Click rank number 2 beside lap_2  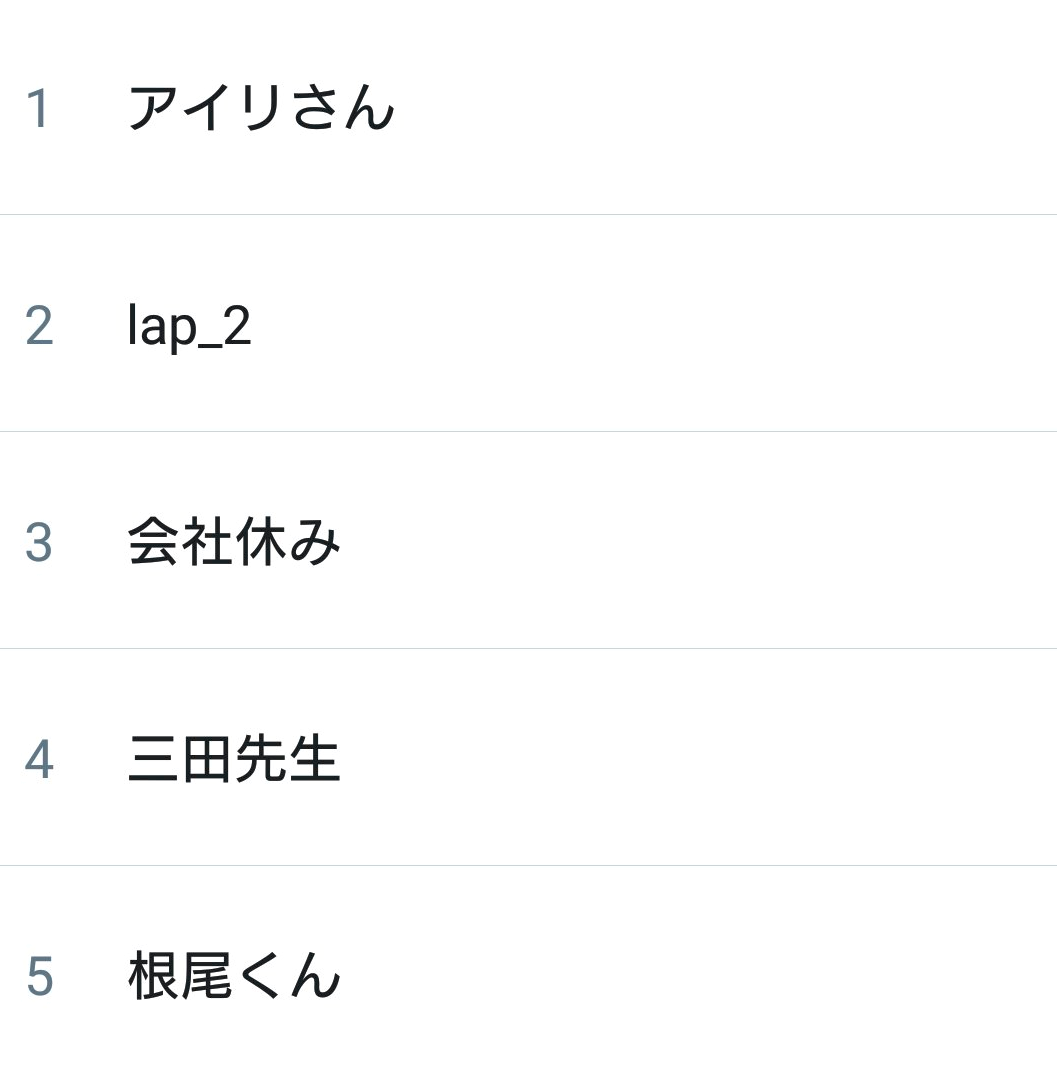39,325
